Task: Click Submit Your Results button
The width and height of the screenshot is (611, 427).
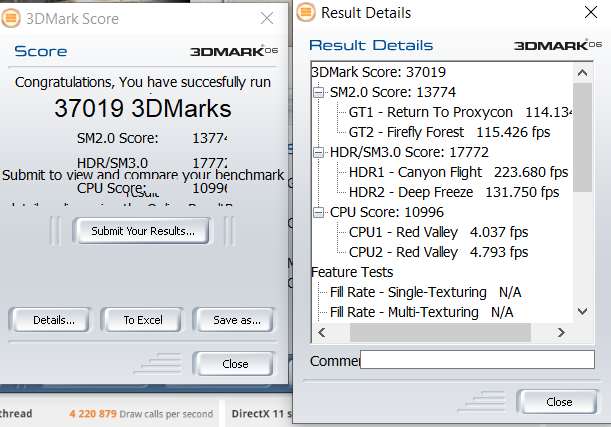Action: (143, 231)
